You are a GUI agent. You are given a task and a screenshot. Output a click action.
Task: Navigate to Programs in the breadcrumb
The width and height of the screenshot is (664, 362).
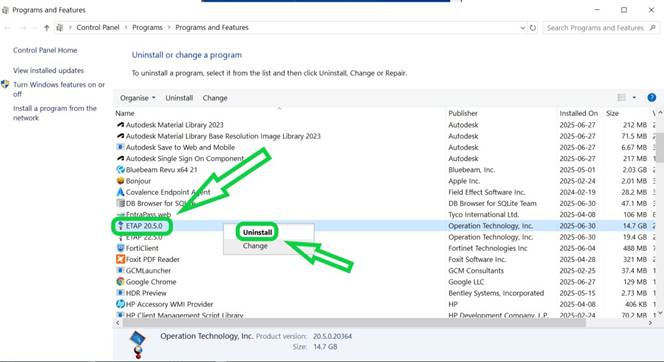pos(147,28)
